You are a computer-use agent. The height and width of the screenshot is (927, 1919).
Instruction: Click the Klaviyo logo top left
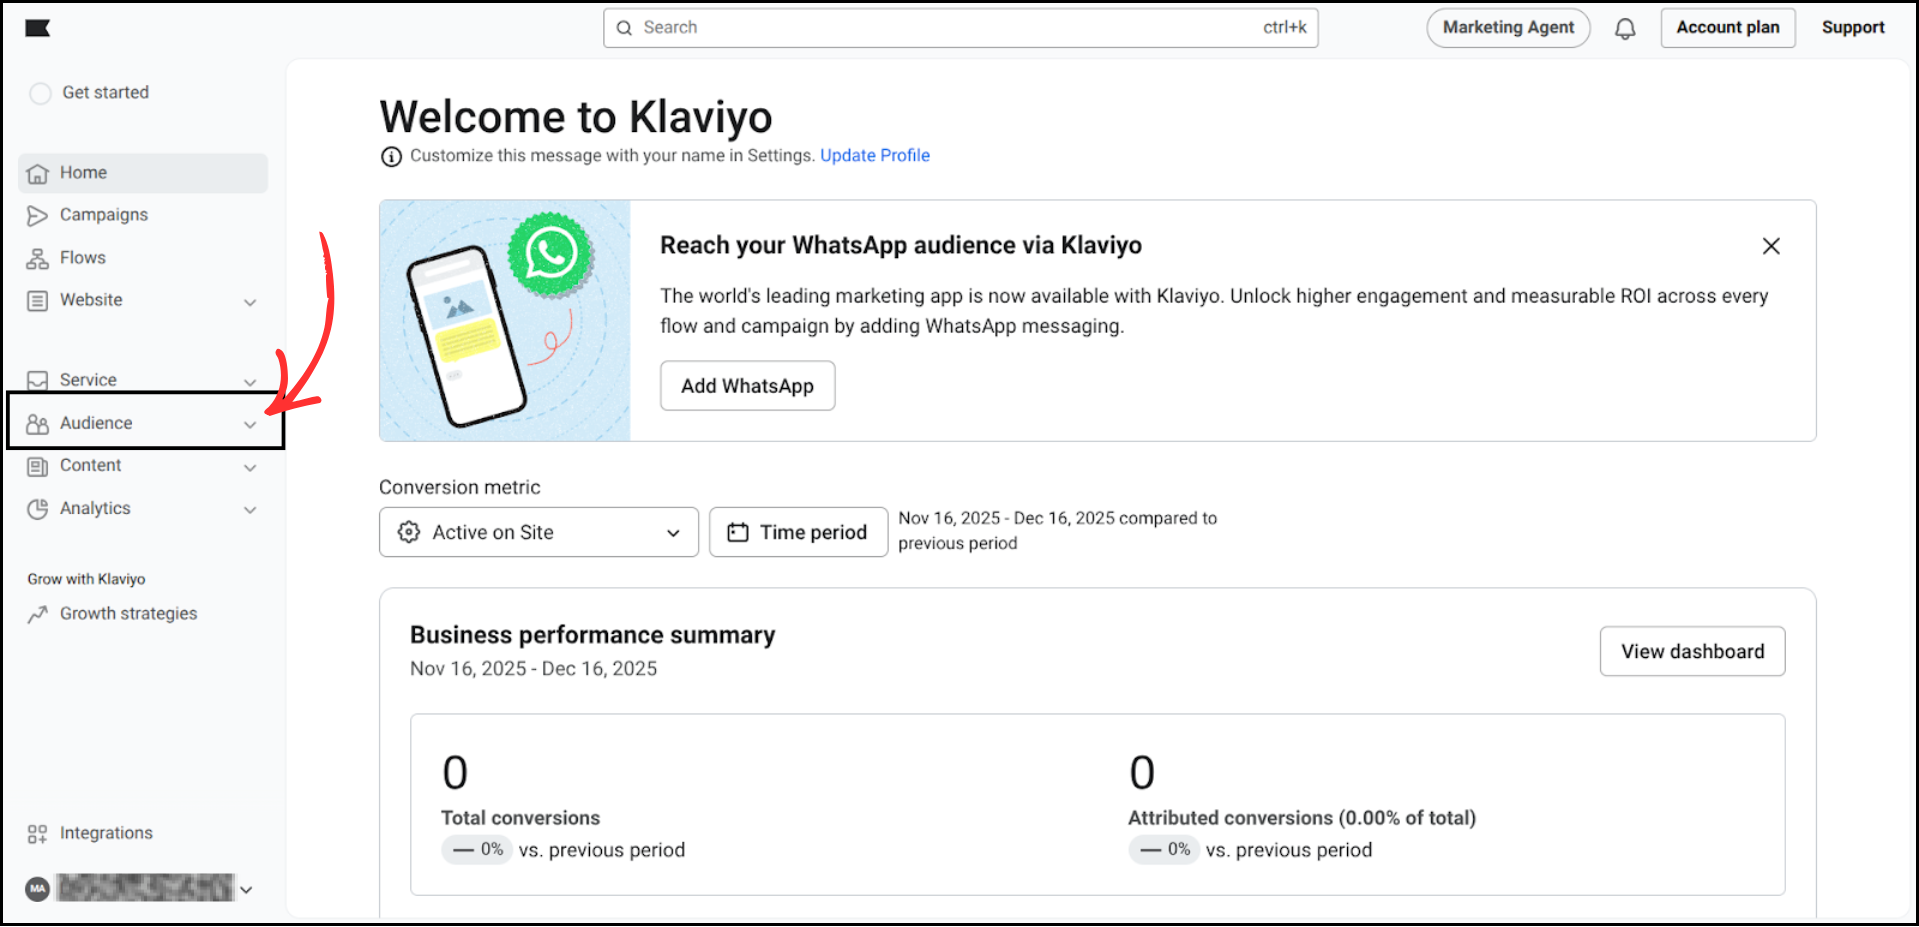[x=37, y=27]
